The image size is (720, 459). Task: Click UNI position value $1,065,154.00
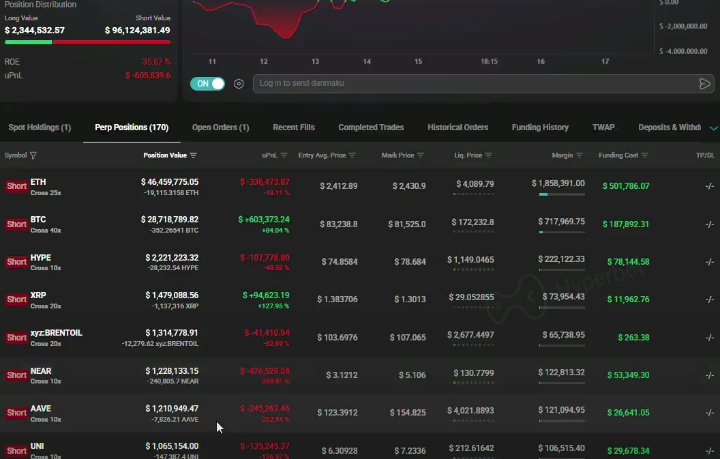(x=172, y=446)
